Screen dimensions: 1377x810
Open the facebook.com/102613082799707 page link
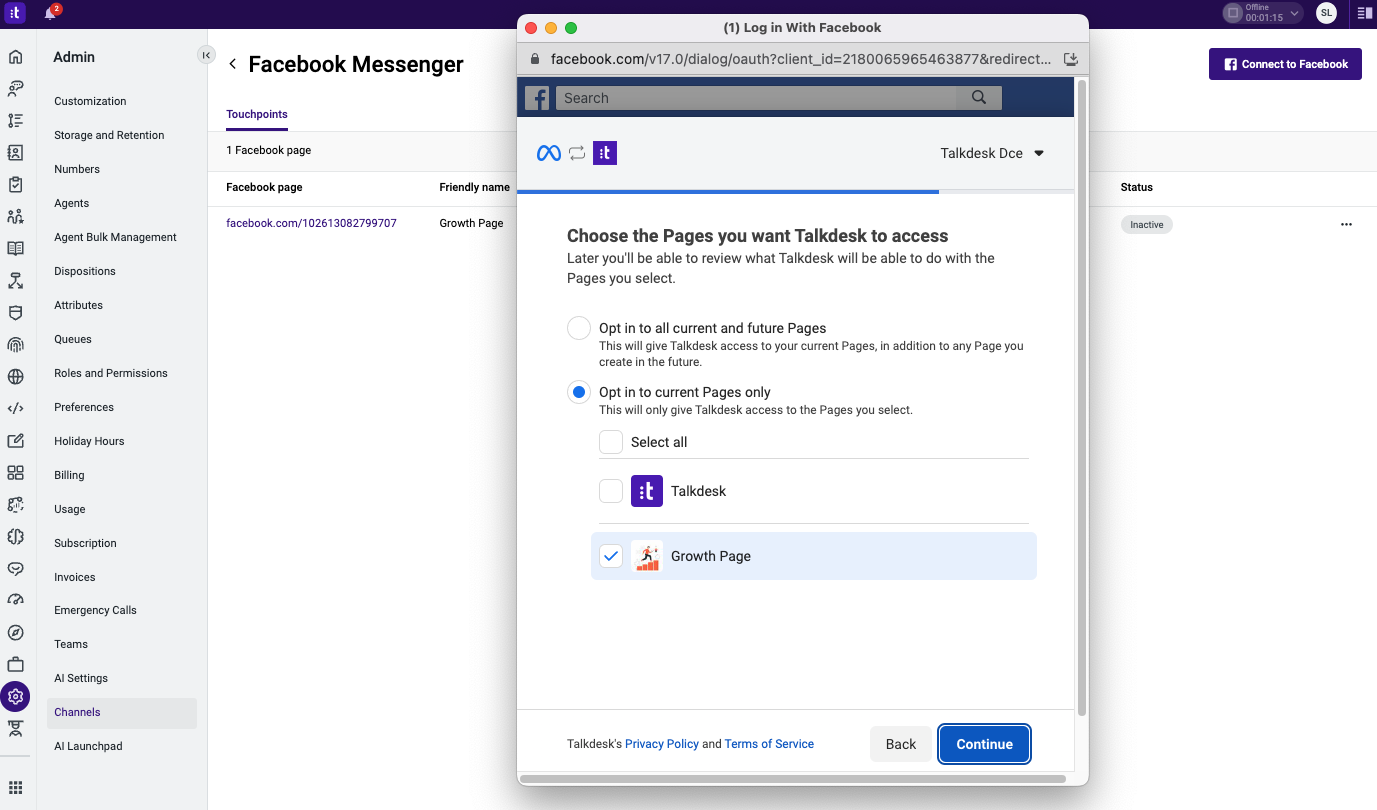tap(311, 223)
